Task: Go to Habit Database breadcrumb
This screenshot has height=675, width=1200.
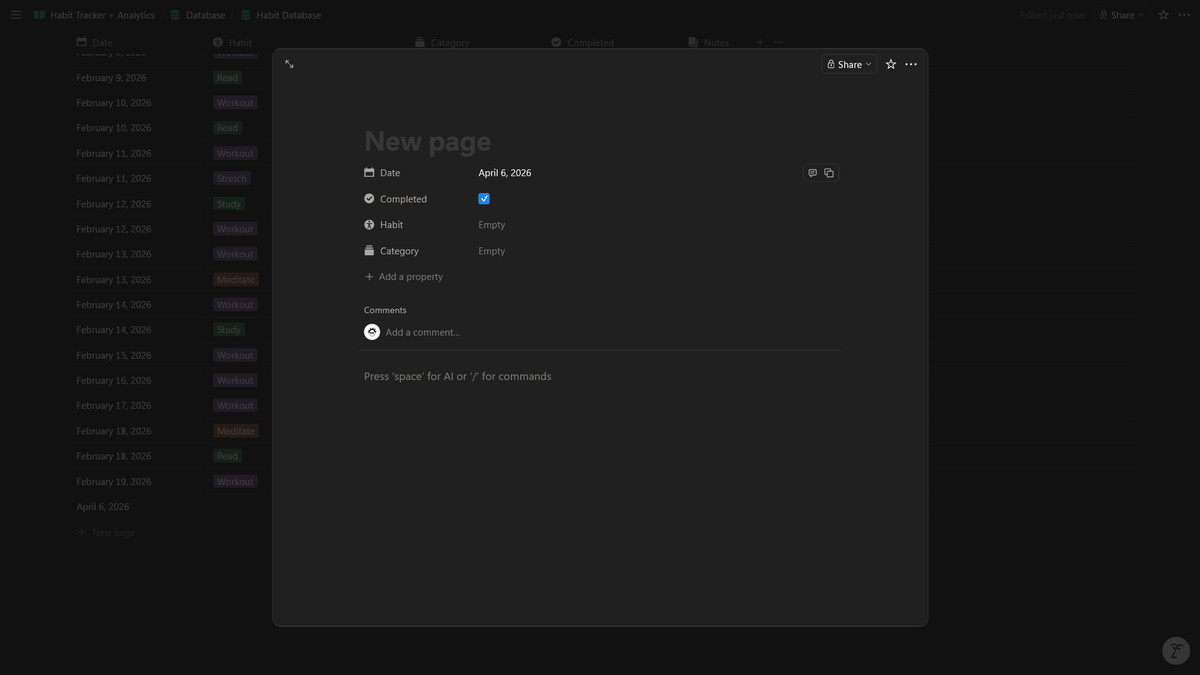Action: 281,15
